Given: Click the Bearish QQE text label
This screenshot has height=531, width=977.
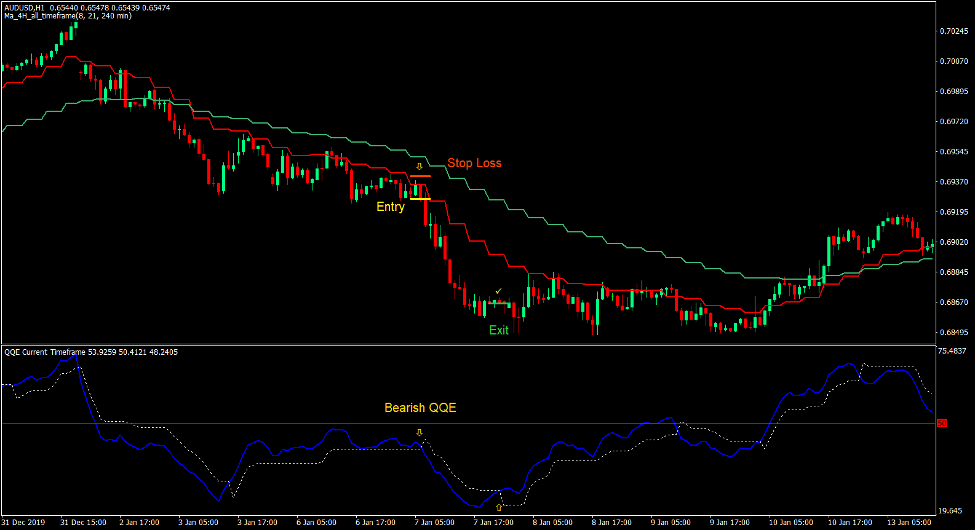Looking at the screenshot, I should click(x=421, y=408).
